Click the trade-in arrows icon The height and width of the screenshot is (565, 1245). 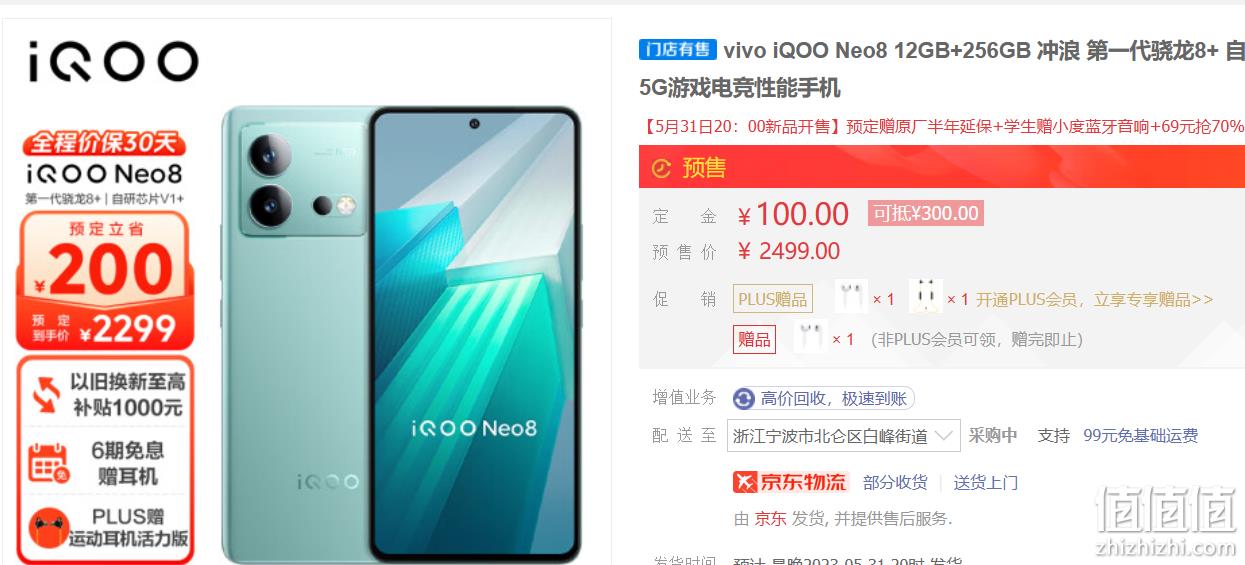(46, 394)
